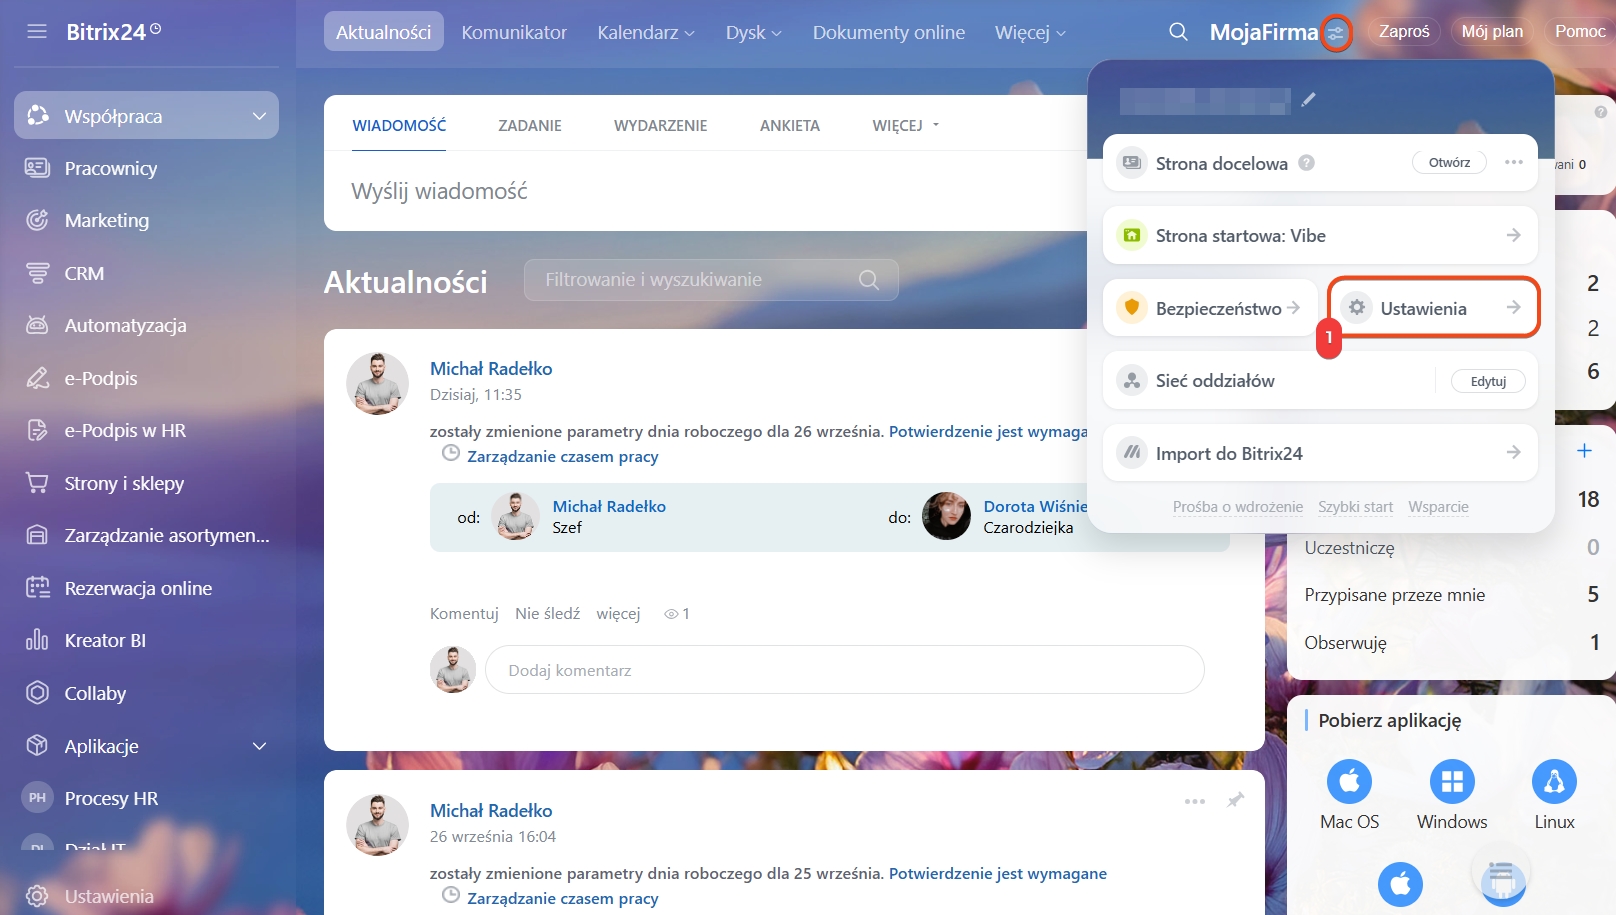The image size is (1616, 915).
Task: Click the Mac OS download icon
Action: [x=1349, y=781]
